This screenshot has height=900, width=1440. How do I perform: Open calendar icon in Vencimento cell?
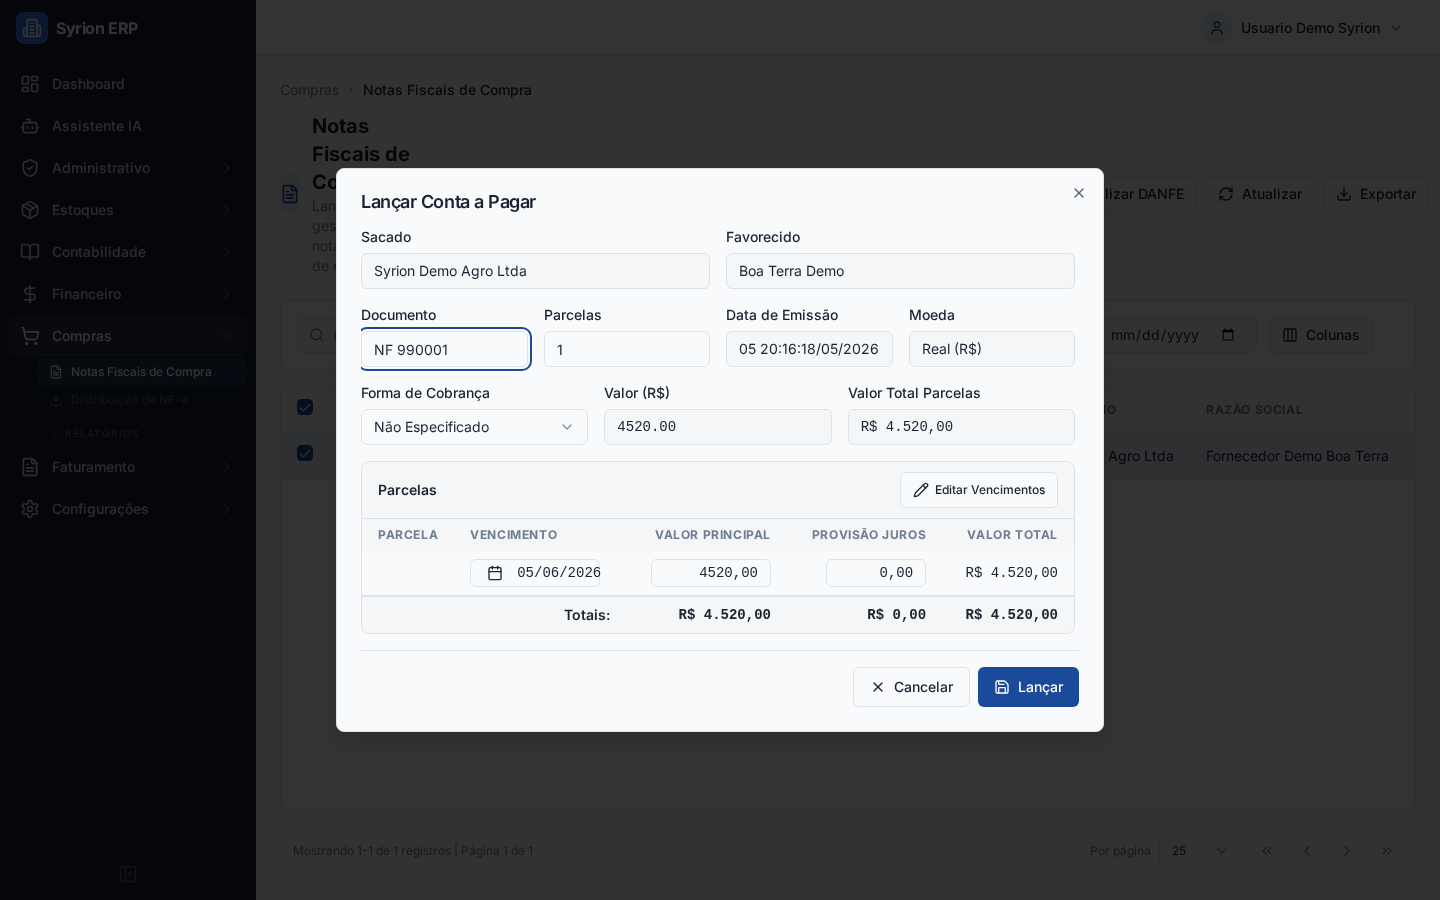tap(495, 573)
